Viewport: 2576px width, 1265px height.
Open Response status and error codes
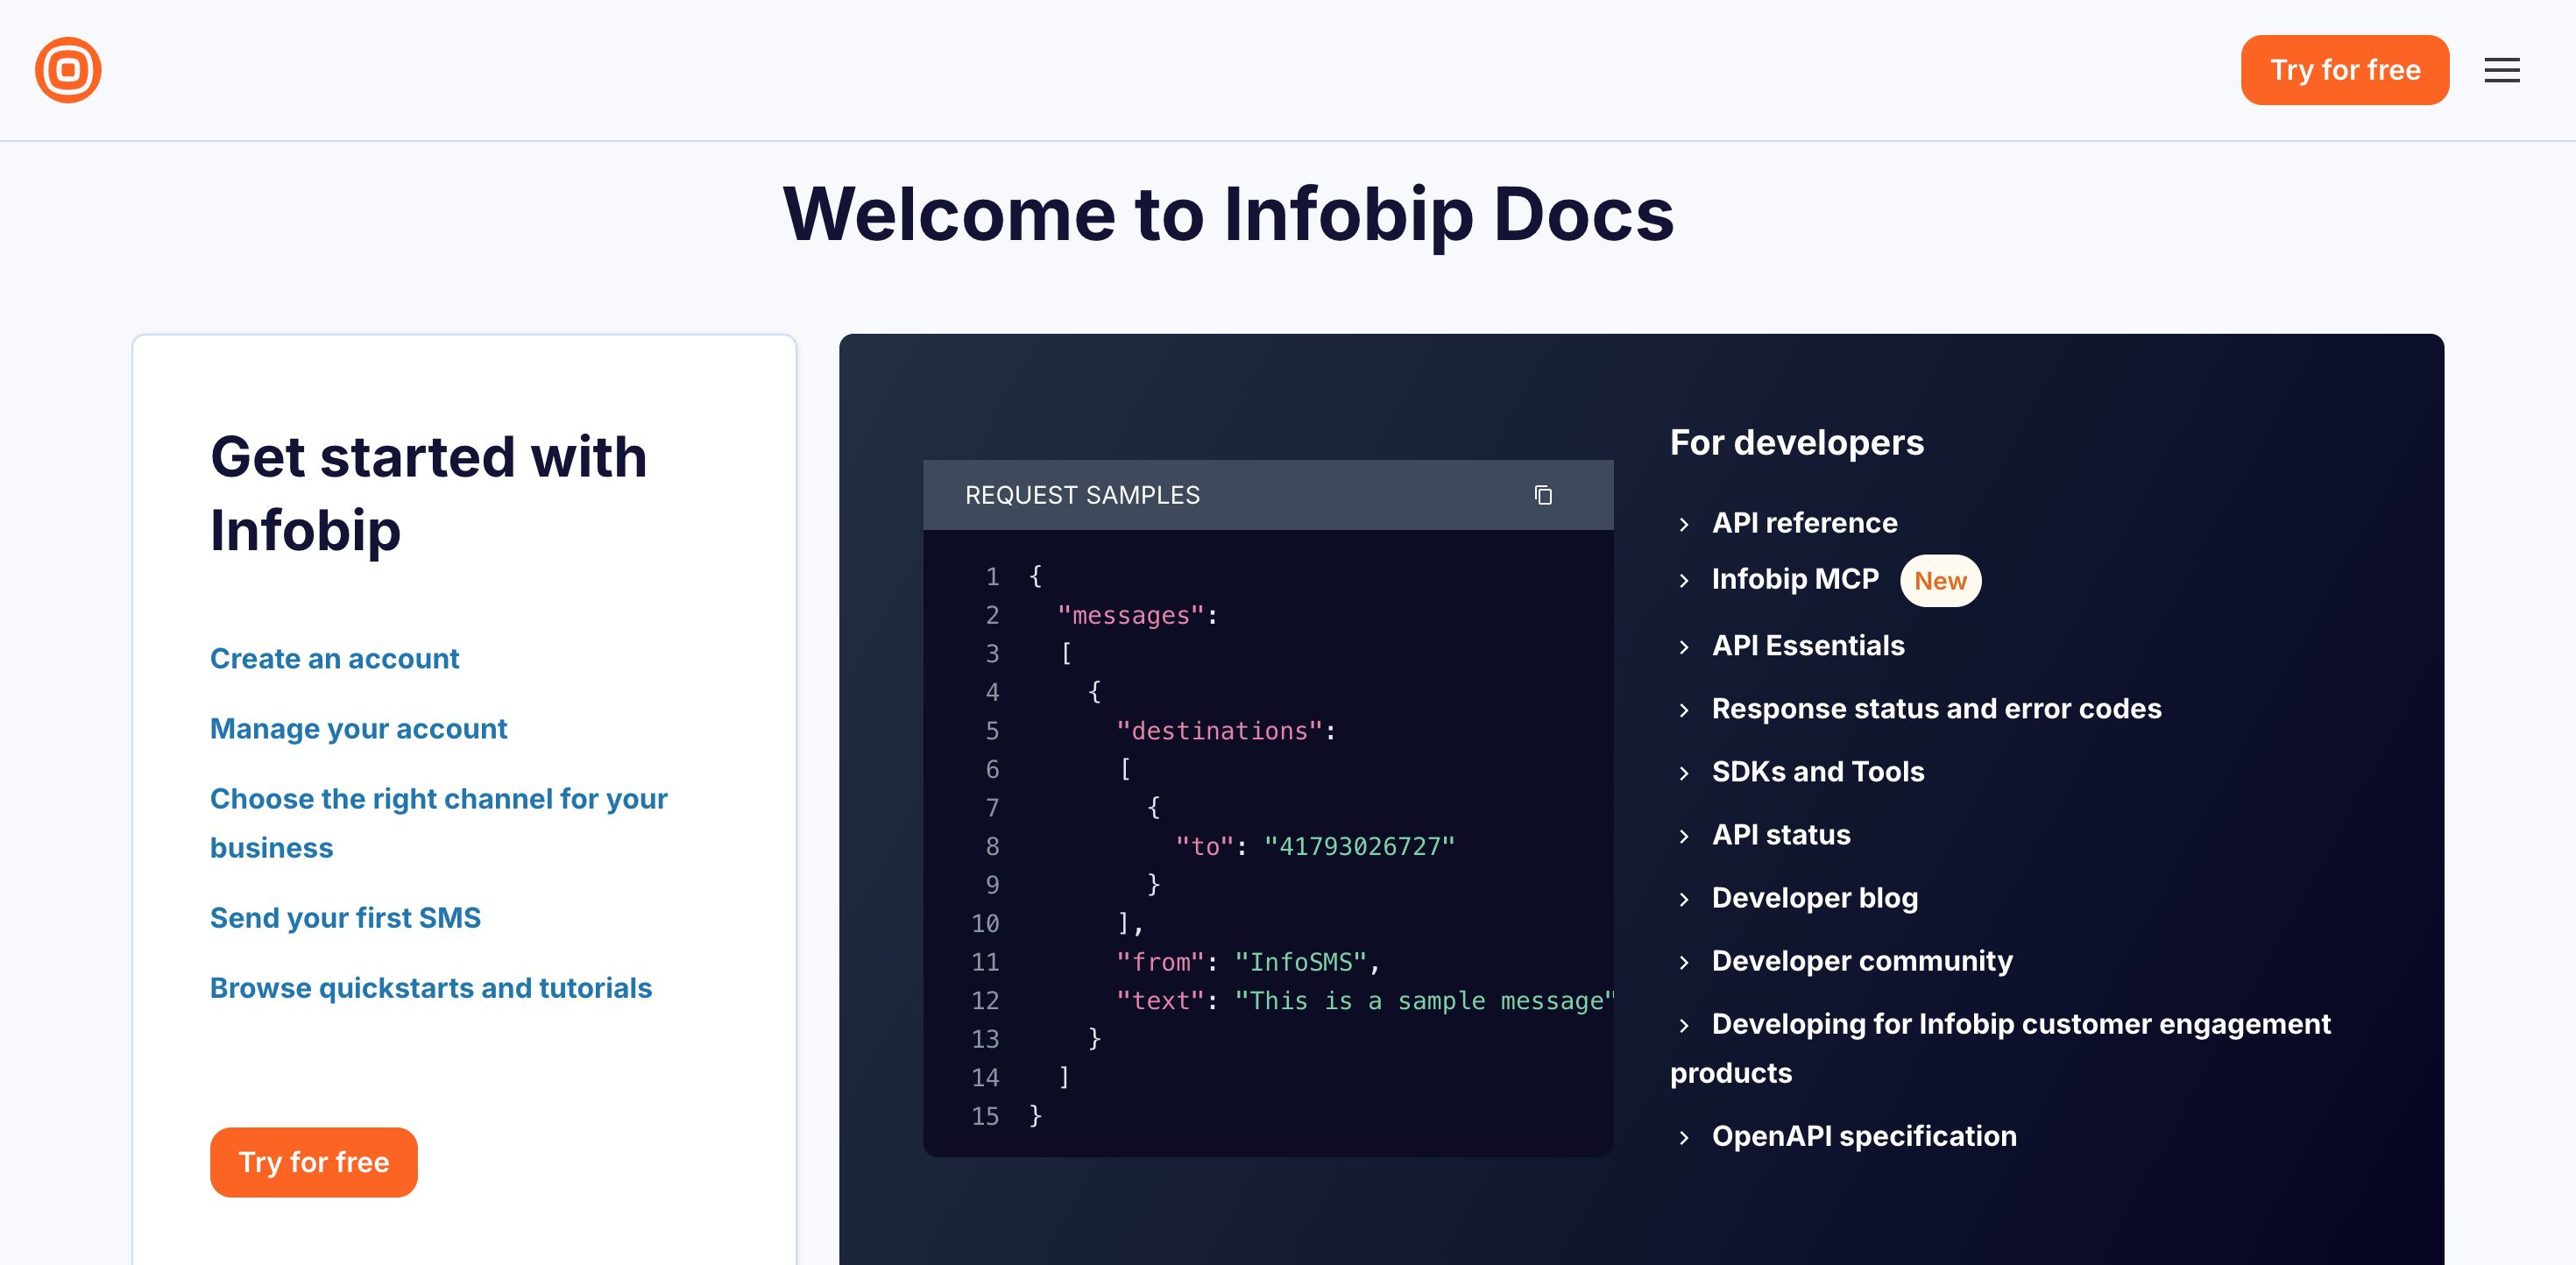coord(1936,709)
